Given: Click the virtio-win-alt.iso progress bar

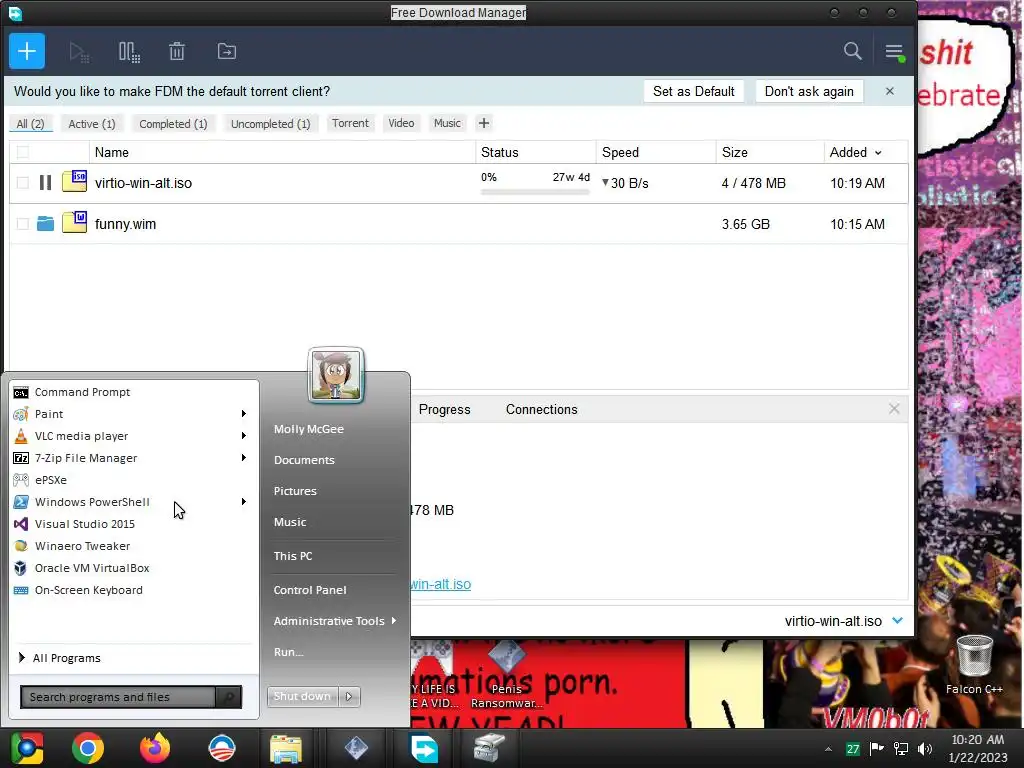Looking at the screenshot, I should click(535, 192).
